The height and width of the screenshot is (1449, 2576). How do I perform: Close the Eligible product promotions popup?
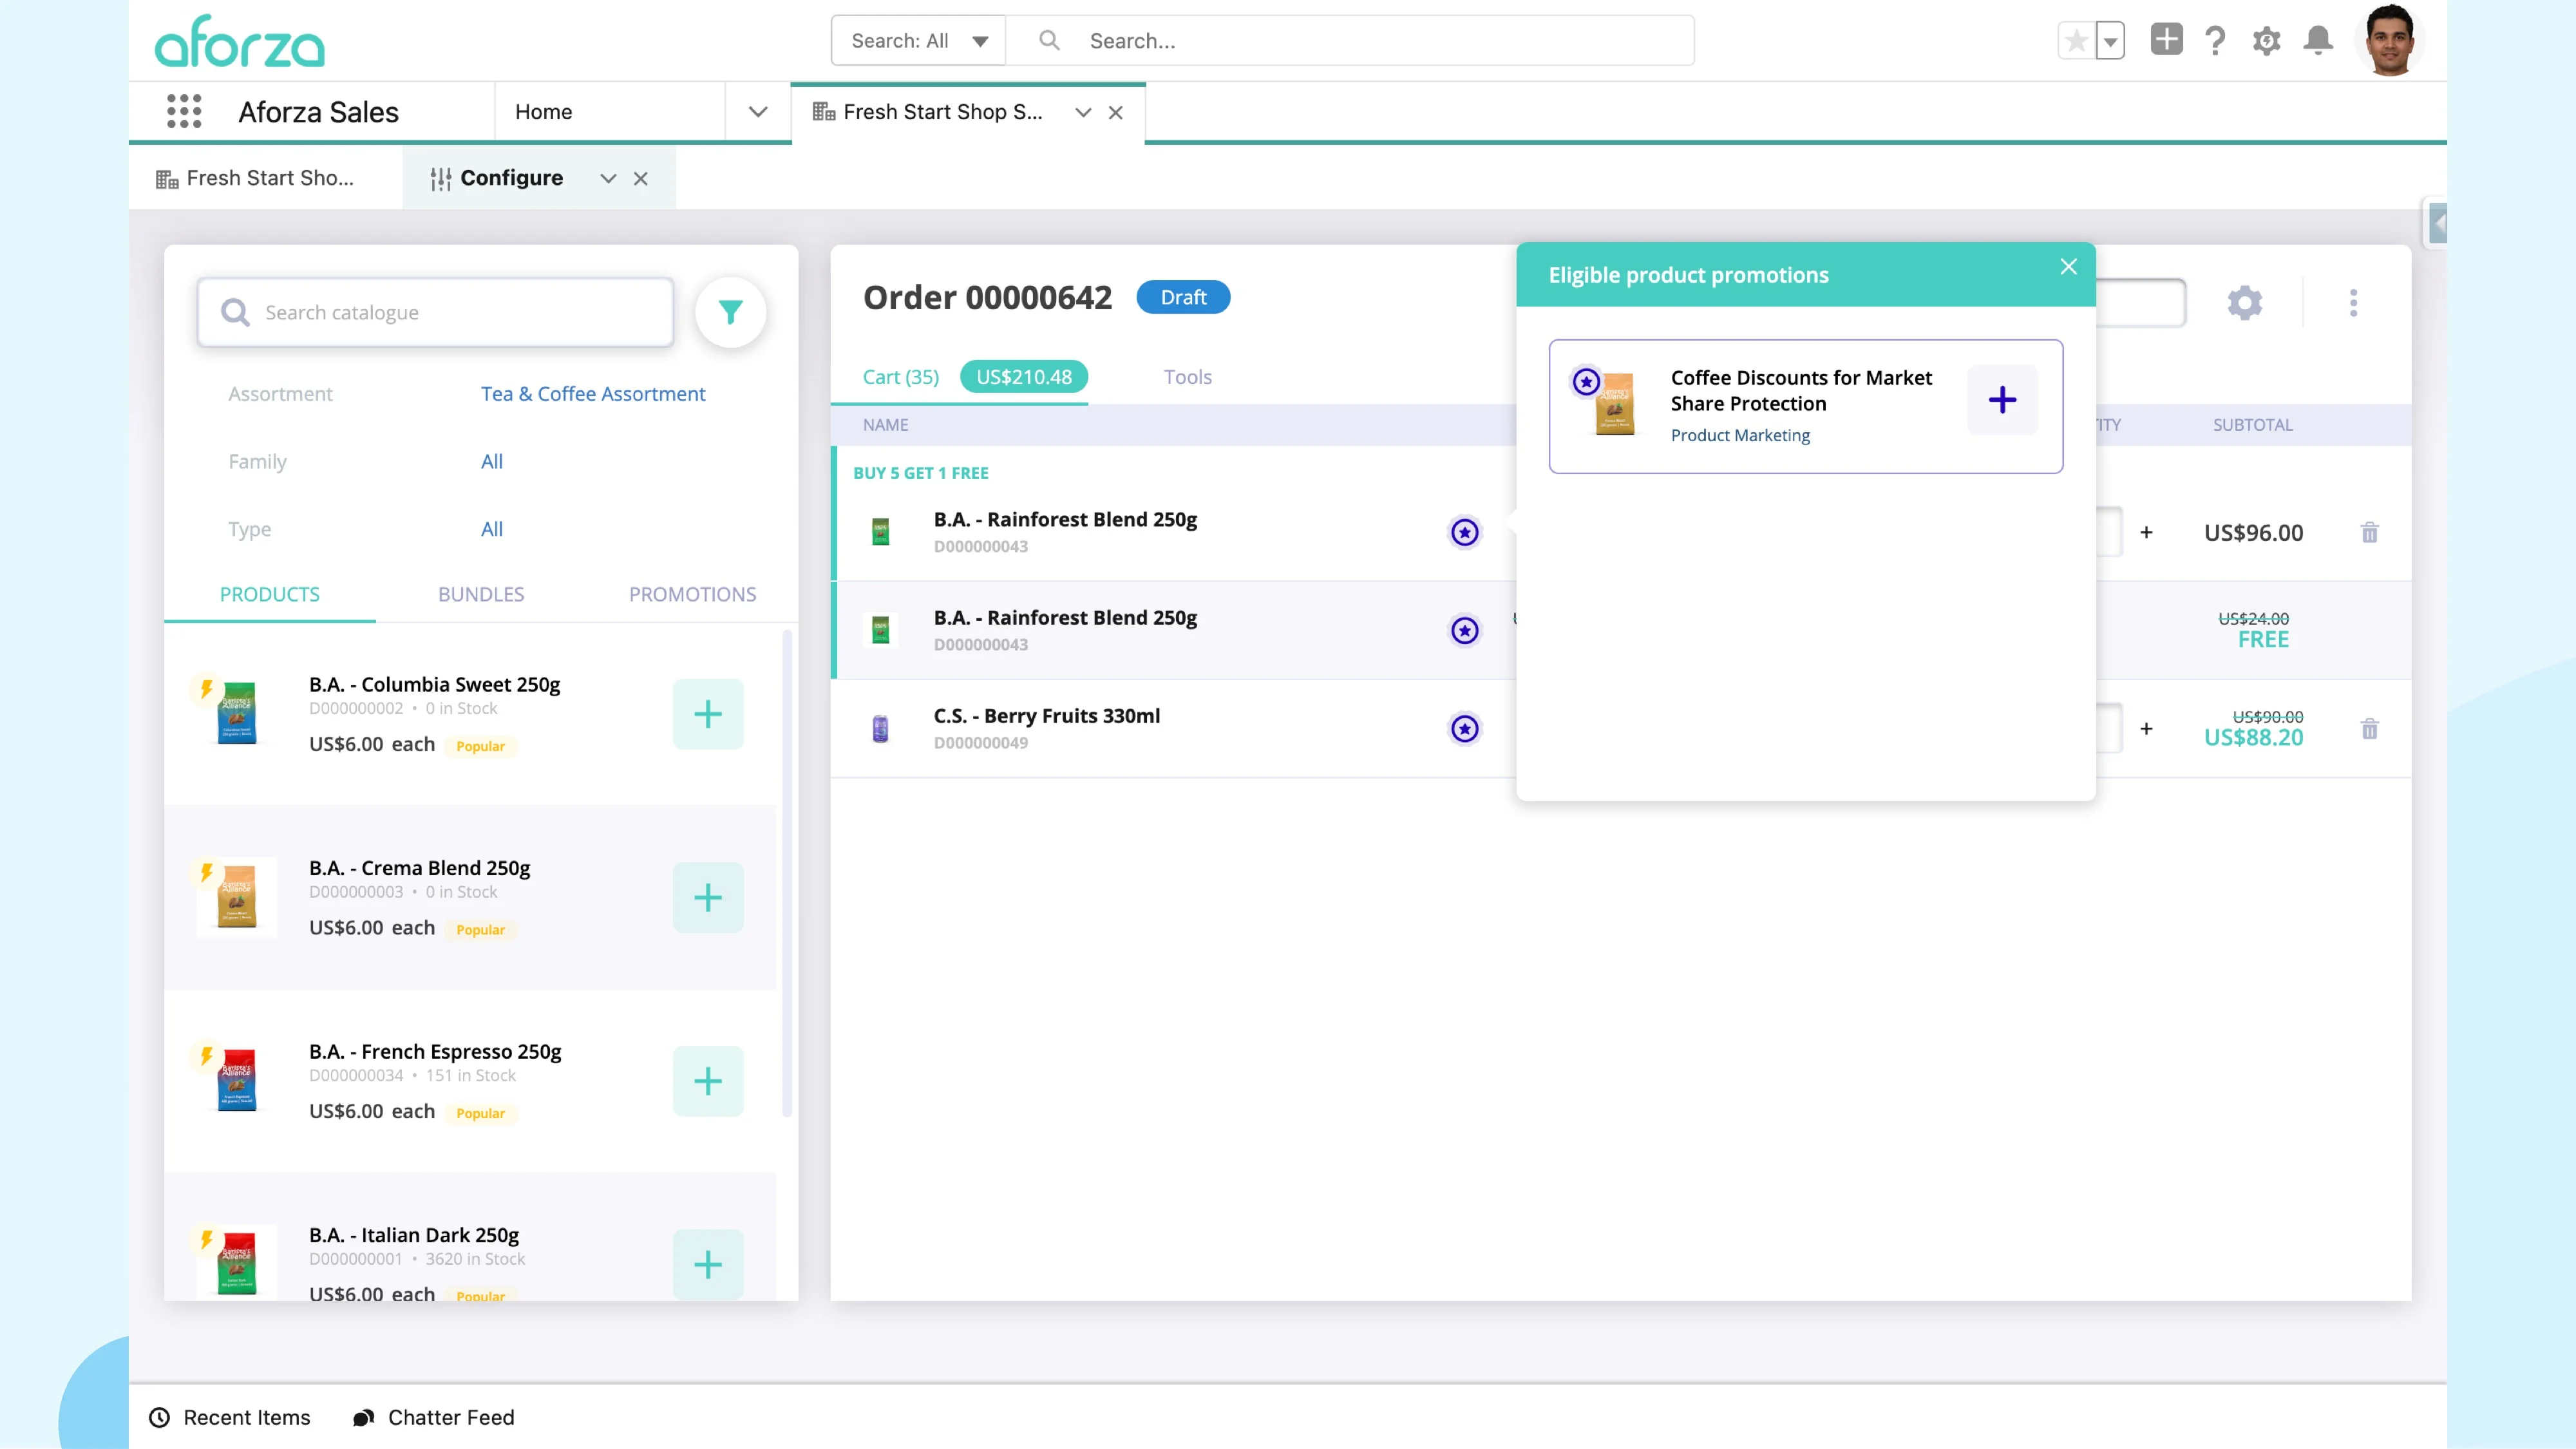tap(2069, 267)
